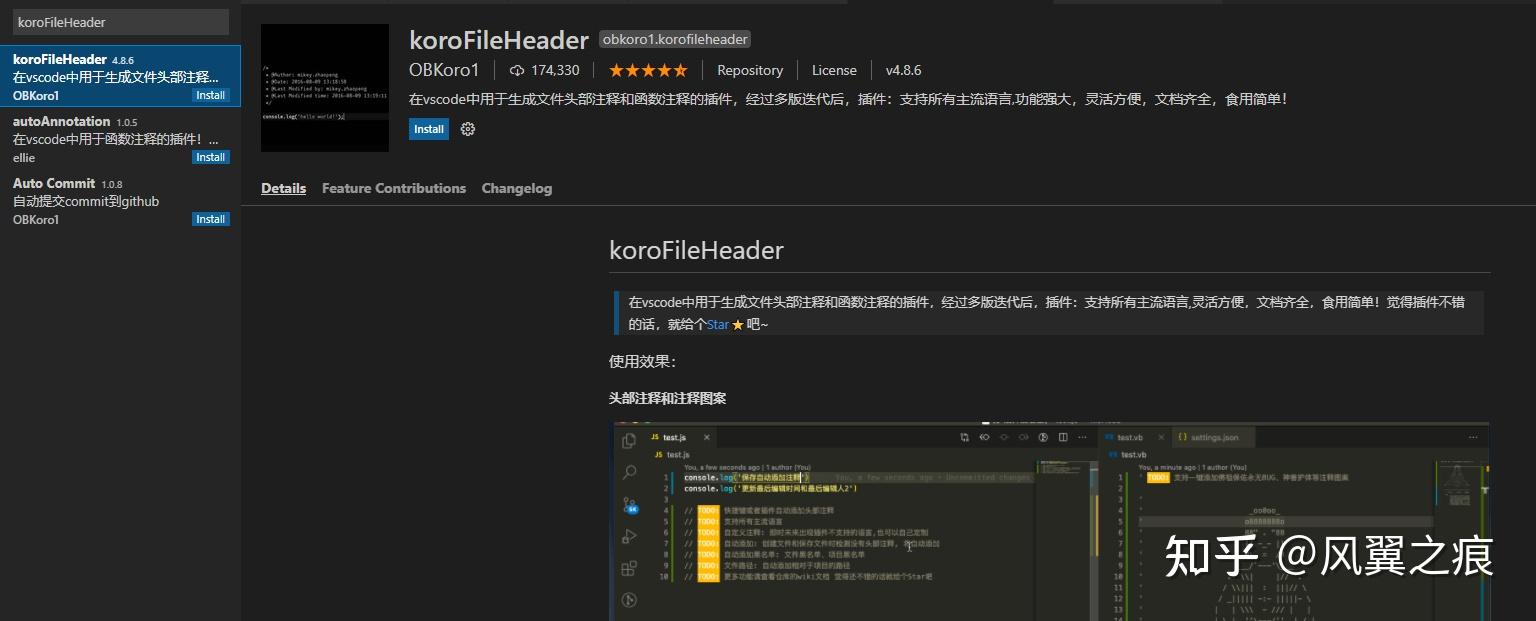Install the Auto Commit extension
The height and width of the screenshot is (621, 1536).
click(210, 219)
